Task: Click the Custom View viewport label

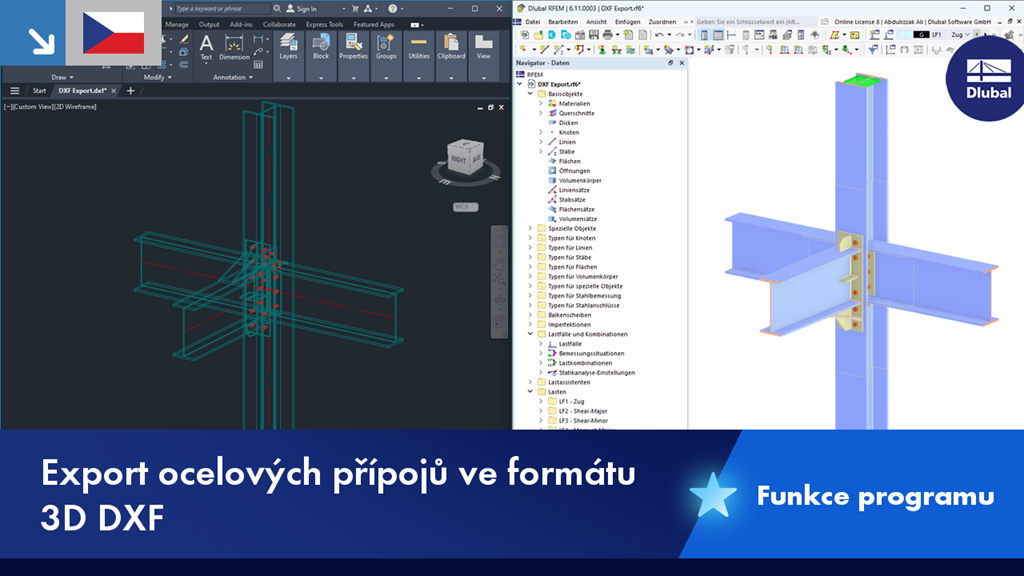Action: pos(31,106)
